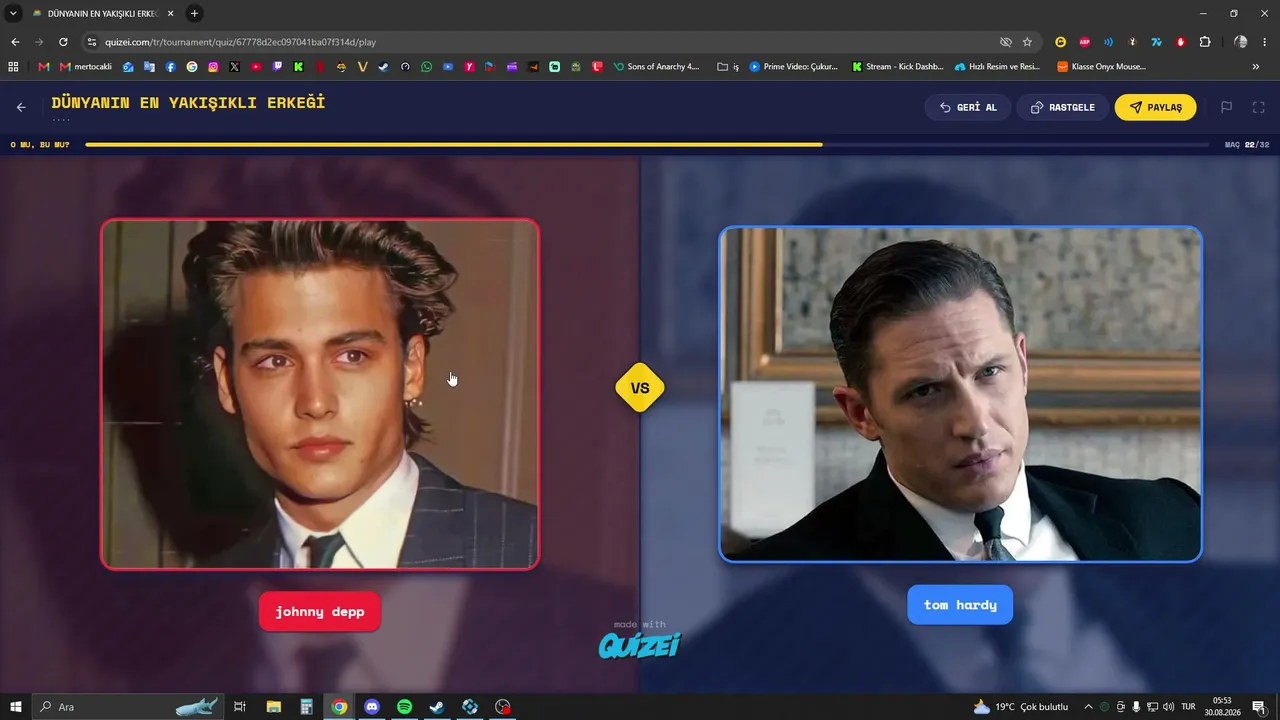The image size is (1280, 720).
Task: Select the quiz browser tab
Action: 102,13
